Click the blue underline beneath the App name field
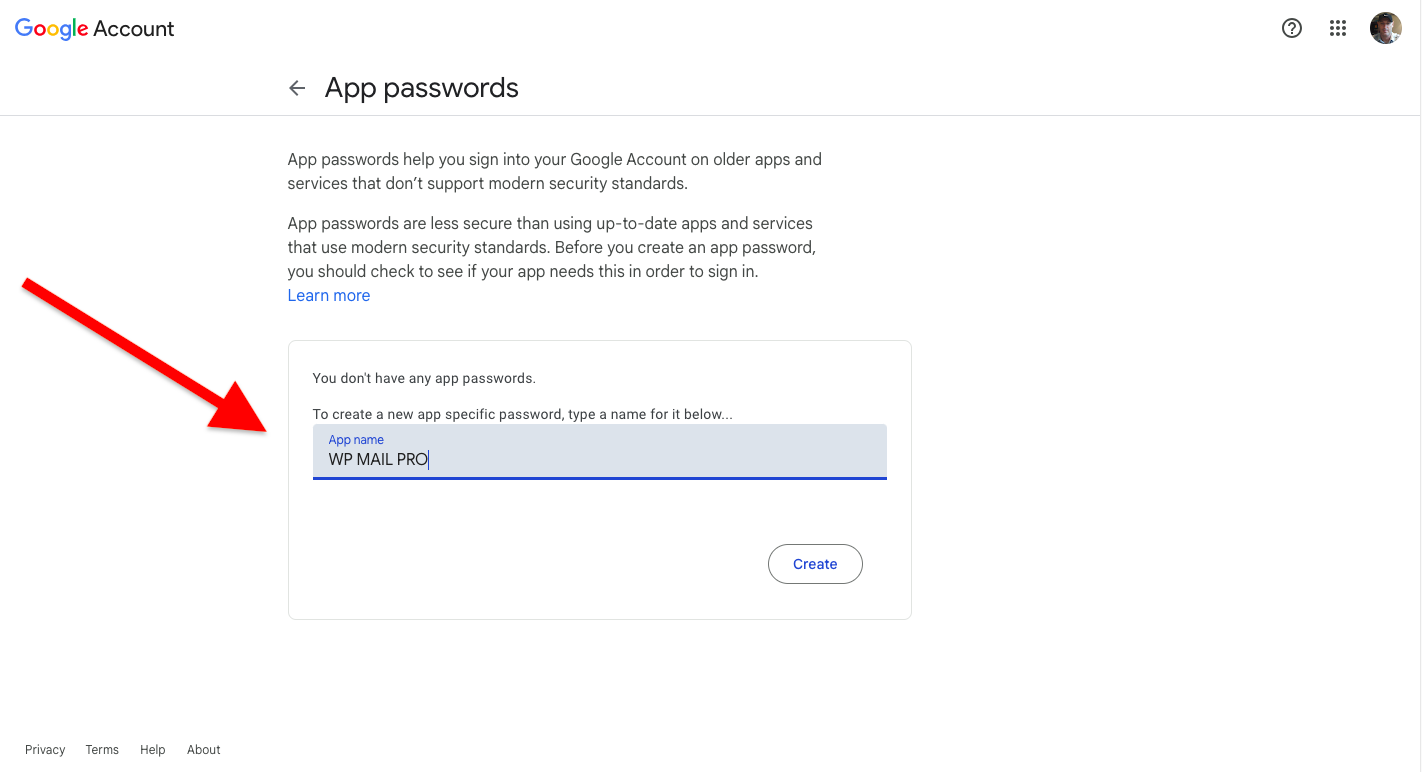1422x772 pixels. (x=600, y=478)
